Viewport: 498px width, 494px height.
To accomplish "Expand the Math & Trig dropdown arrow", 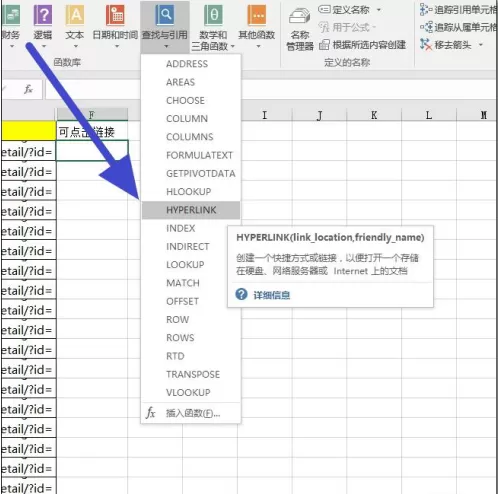I will (233, 46).
